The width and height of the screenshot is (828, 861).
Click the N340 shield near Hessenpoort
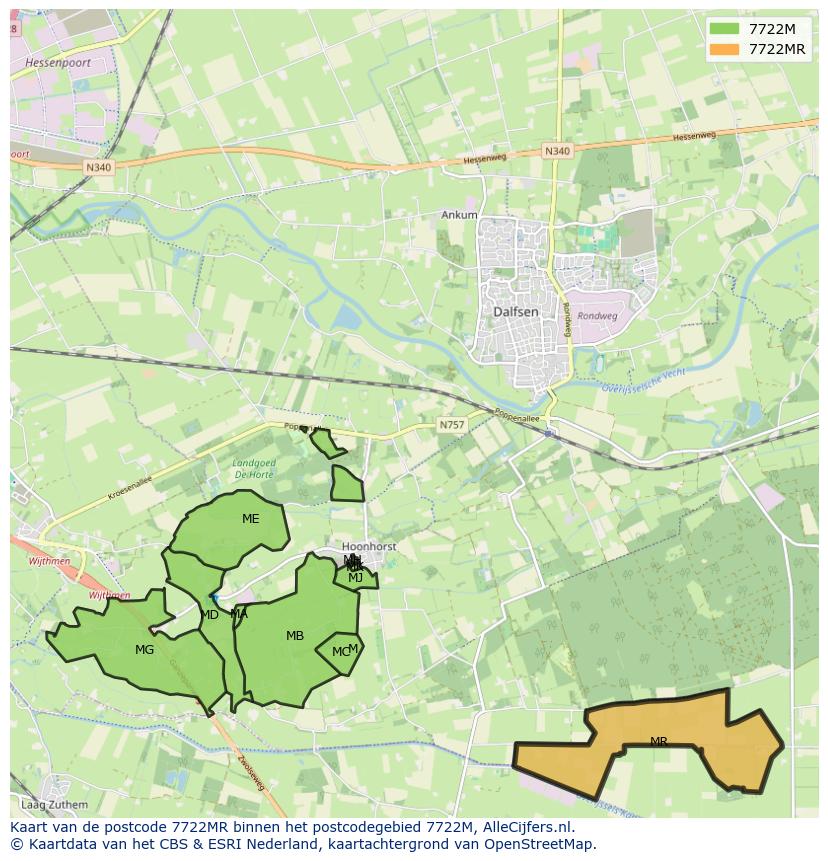[x=99, y=168]
